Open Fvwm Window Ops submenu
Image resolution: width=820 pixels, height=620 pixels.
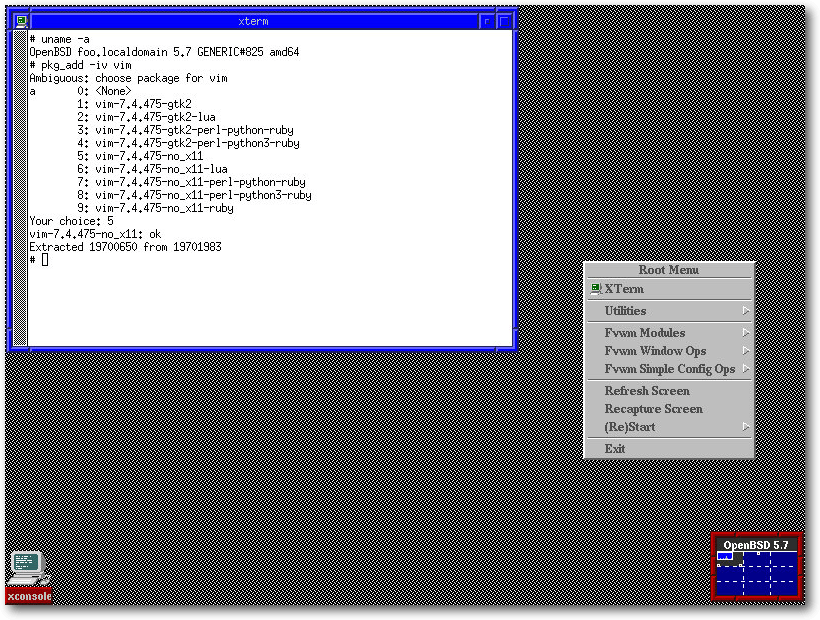pyautogui.click(x=669, y=351)
